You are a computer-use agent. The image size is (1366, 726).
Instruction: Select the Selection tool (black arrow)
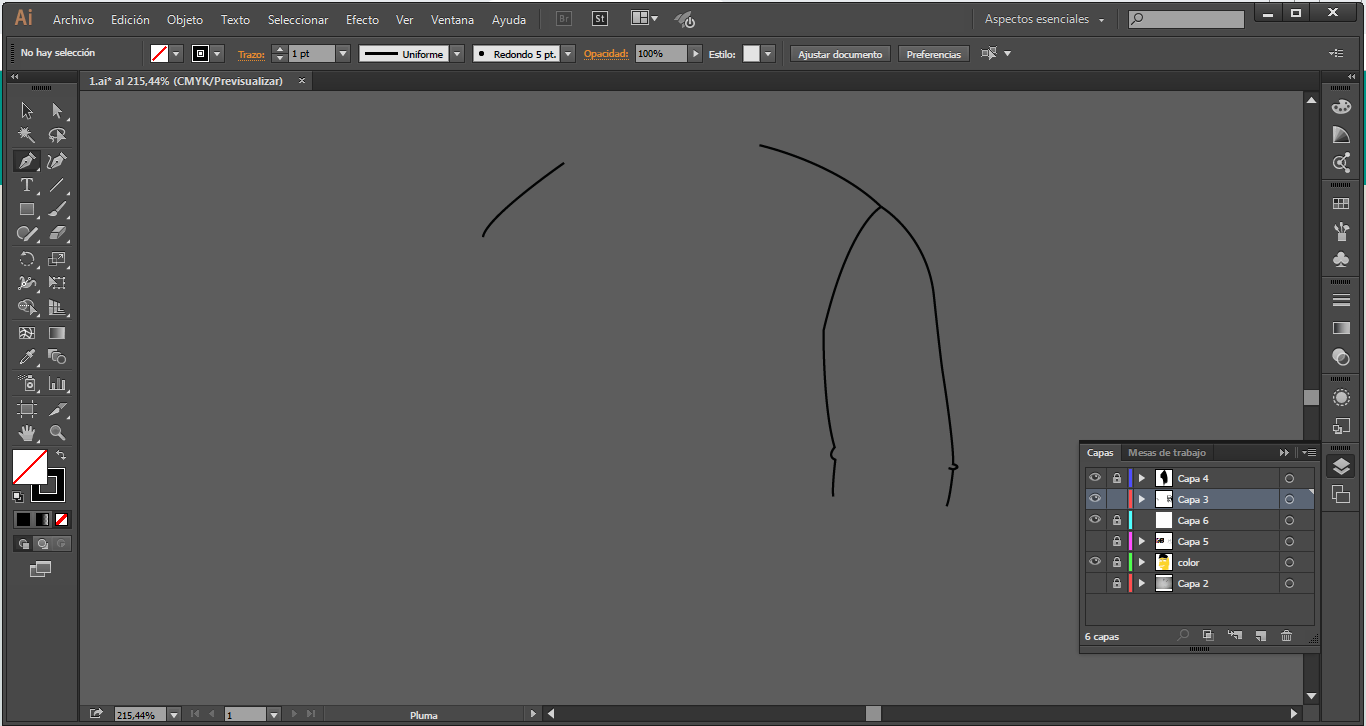tap(27, 111)
